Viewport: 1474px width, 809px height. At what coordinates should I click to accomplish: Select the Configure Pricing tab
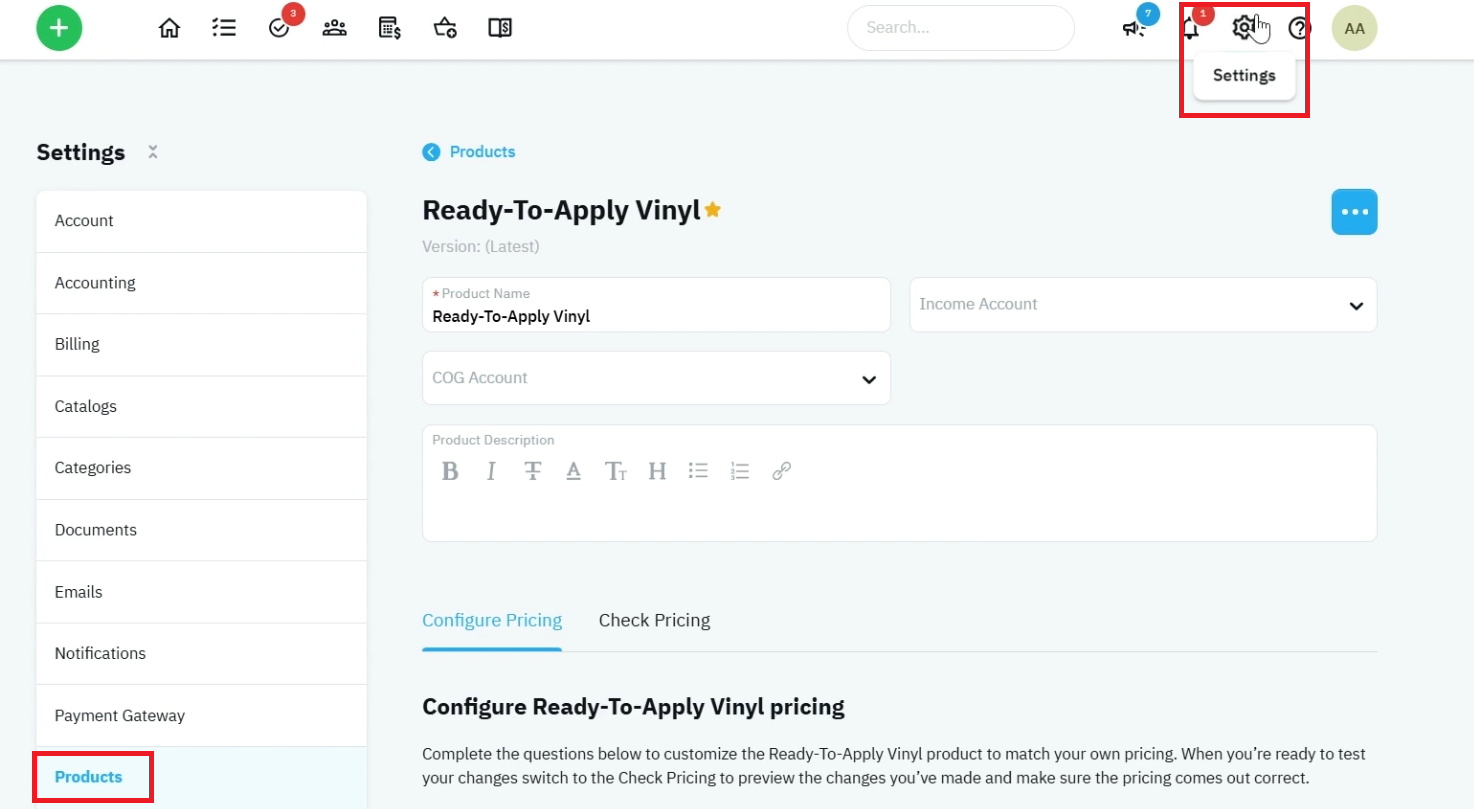[492, 620]
